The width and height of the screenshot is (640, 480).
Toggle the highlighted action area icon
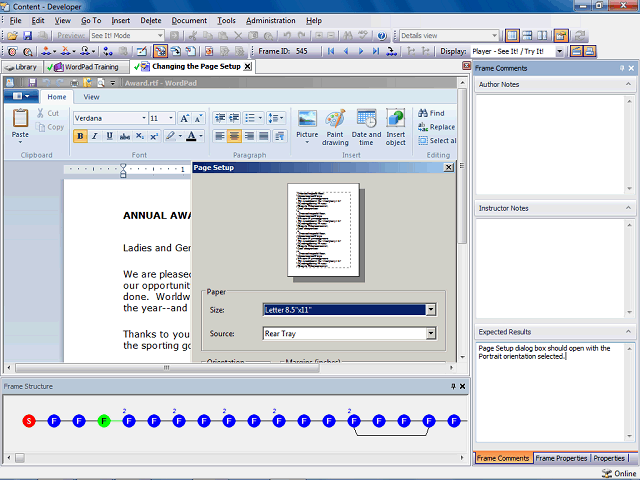click(160, 51)
